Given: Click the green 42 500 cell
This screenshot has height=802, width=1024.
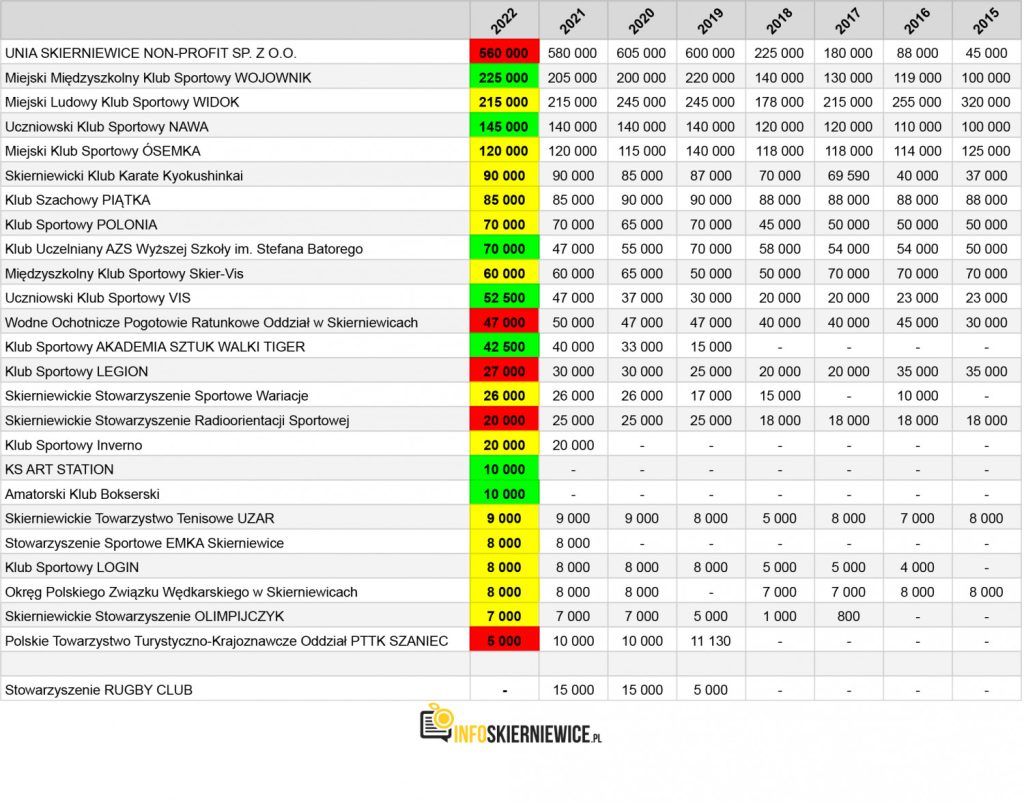Looking at the screenshot, I should [504, 347].
